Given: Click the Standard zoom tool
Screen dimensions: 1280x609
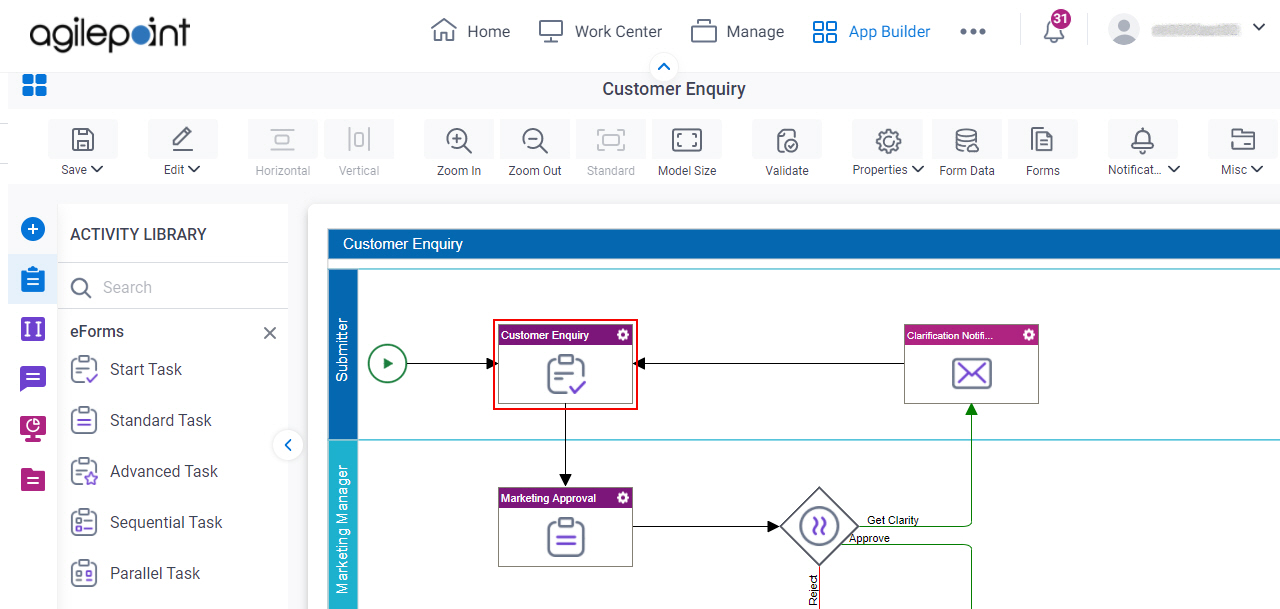Looking at the screenshot, I should tap(611, 149).
